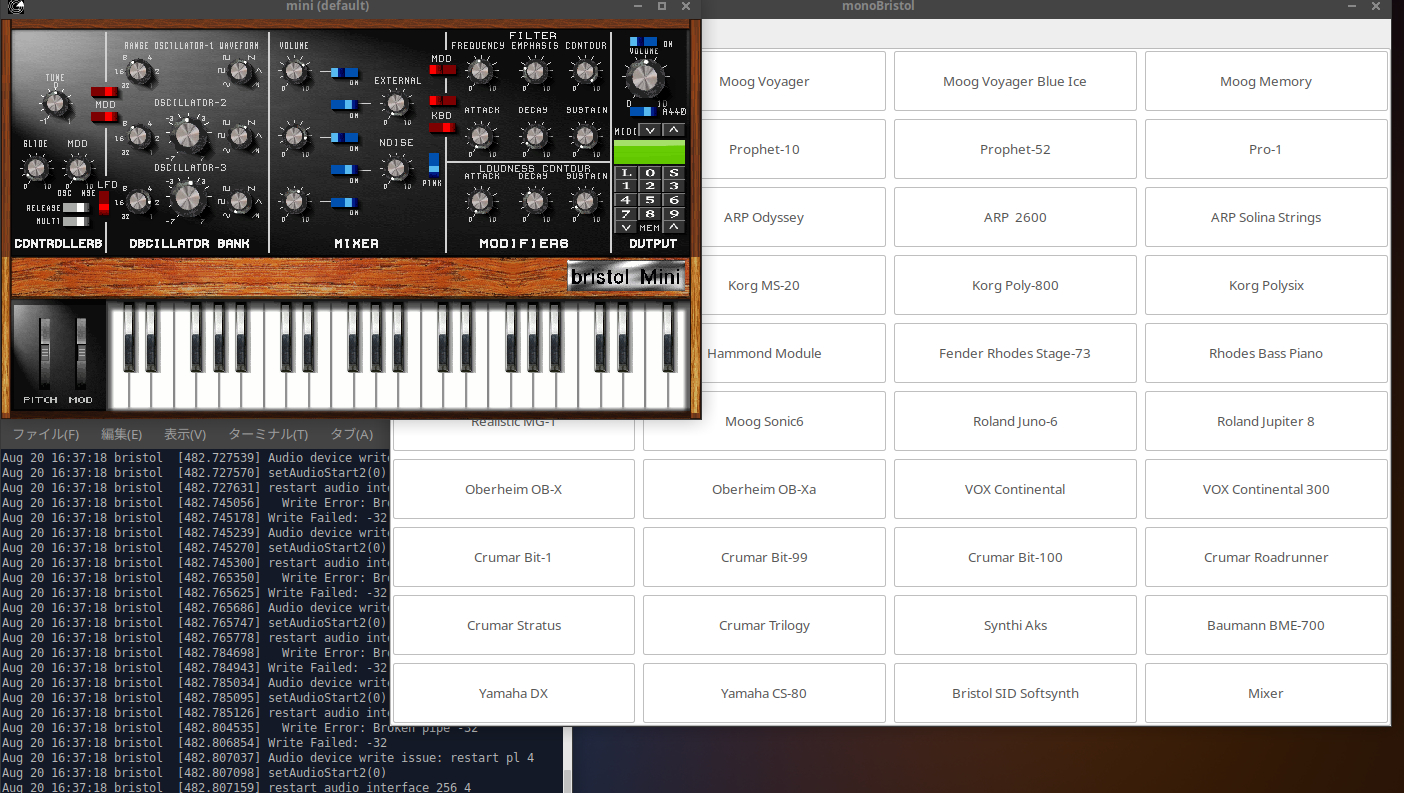
Task: Toggle the red LFO switch
Action: pos(104,203)
